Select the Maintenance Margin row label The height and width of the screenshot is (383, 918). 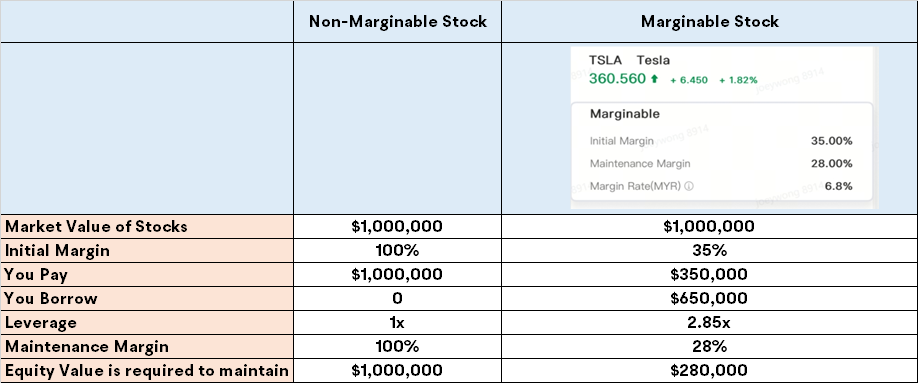pos(87,347)
